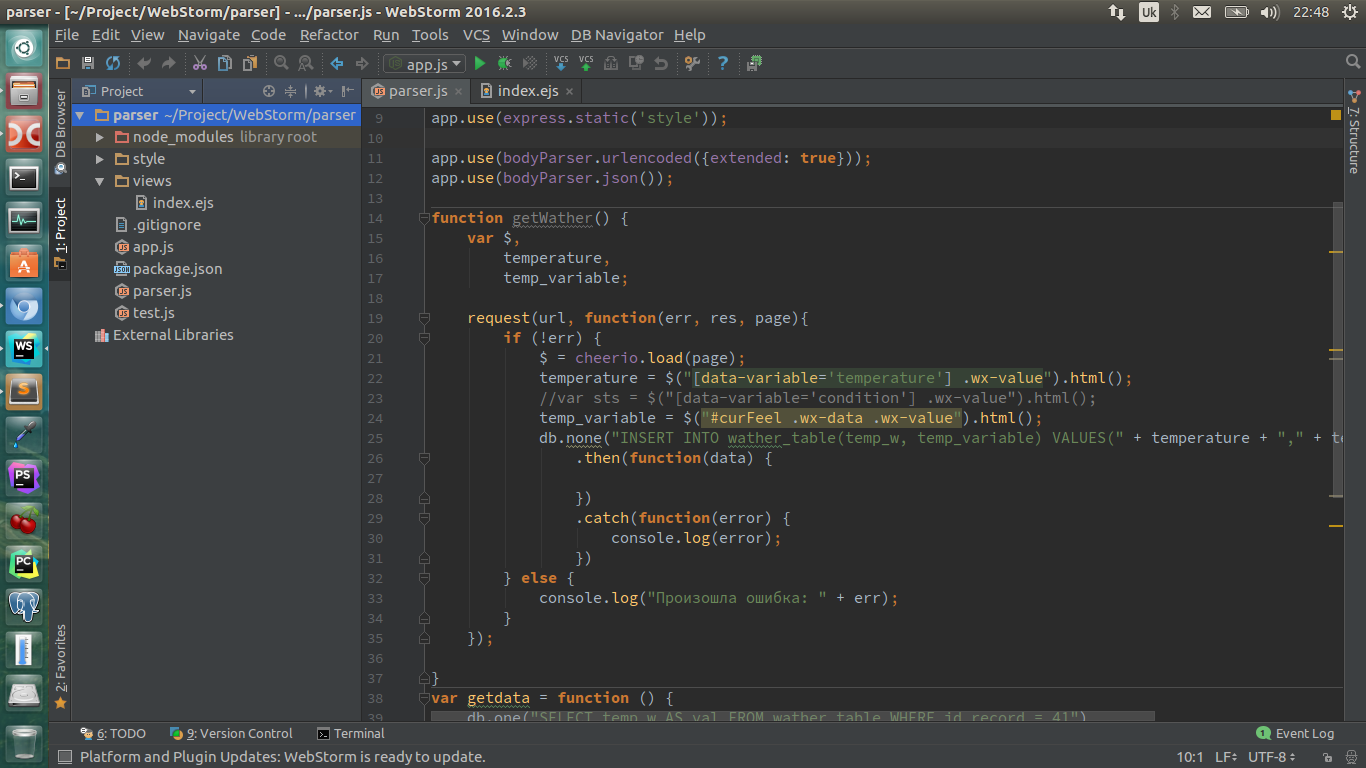Navigate forward with right arrow icon
1366x768 pixels.
point(362,63)
